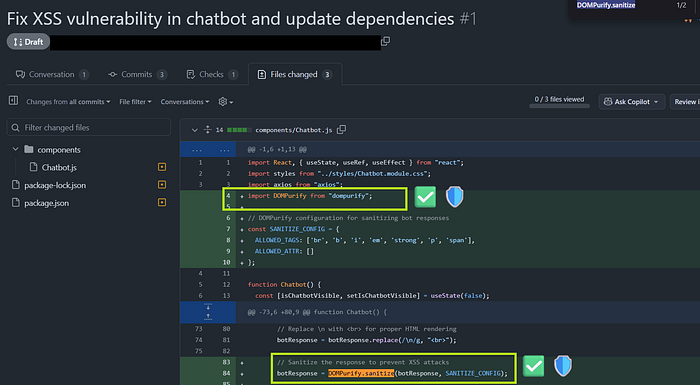Switch to the Checks tab
This screenshot has width=700, height=385.
click(212, 74)
